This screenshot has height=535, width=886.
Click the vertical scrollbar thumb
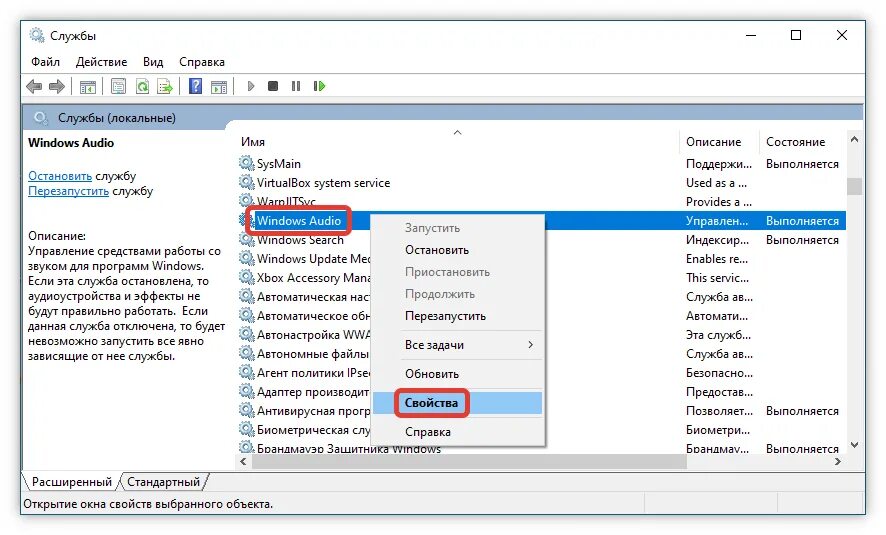click(854, 186)
